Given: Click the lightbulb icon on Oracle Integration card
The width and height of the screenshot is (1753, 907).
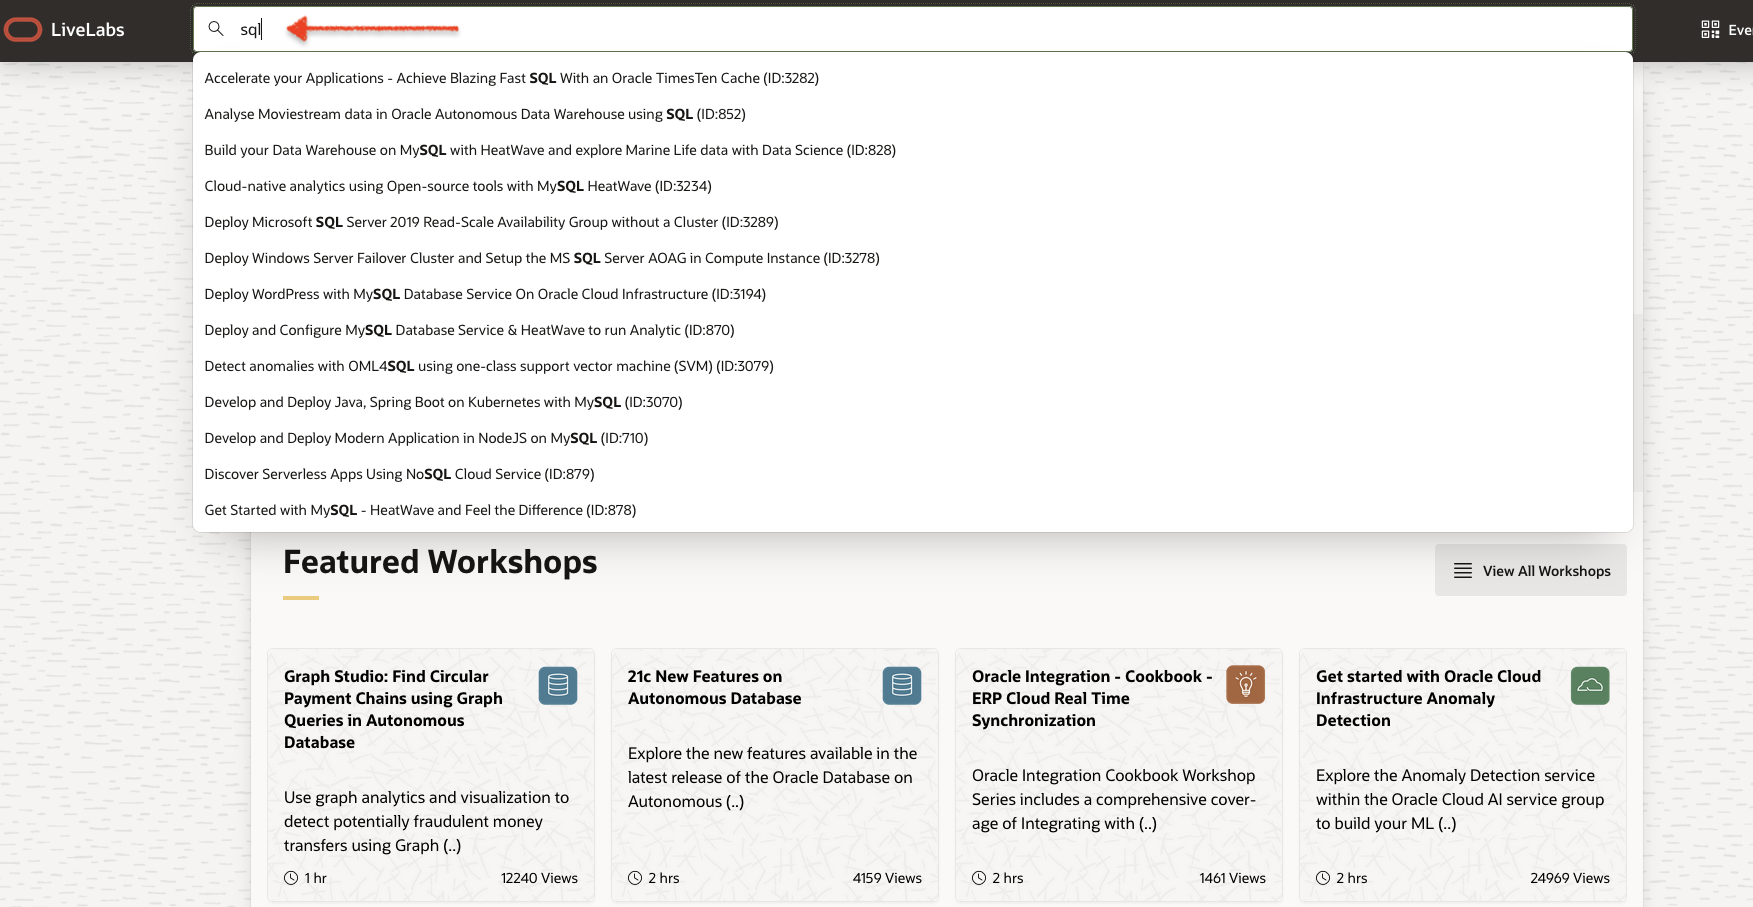Looking at the screenshot, I should 1245,684.
